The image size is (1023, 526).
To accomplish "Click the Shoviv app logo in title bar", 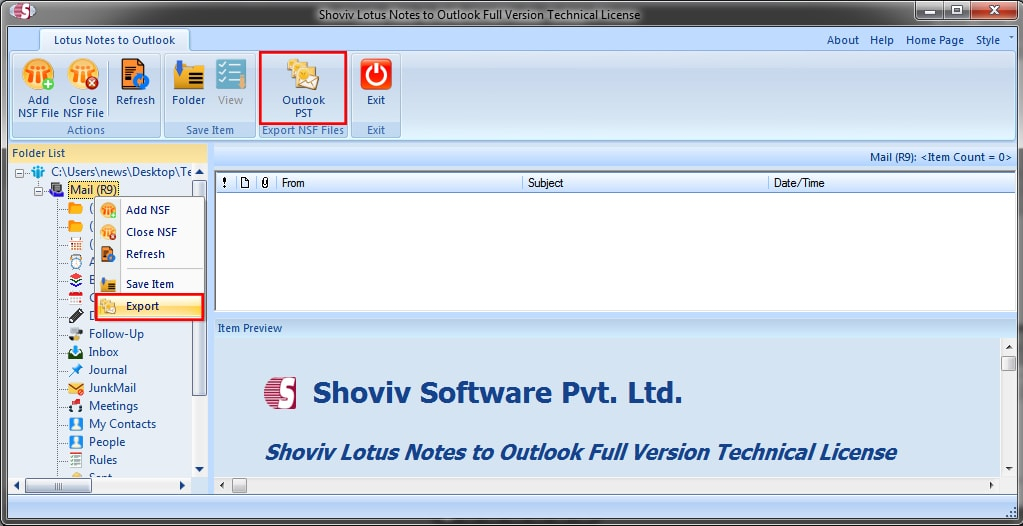I will click(22, 11).
